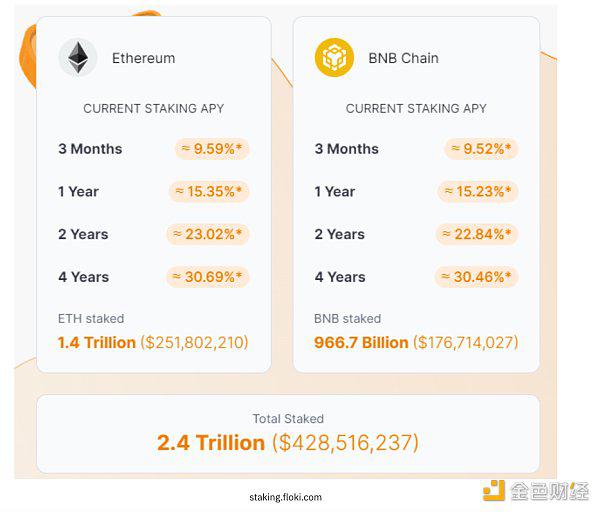The height and width of the screenshot is (512, 600).
Task: Click Ethereum 1 Year 15.35% APY badge
Action: point(209,191)
